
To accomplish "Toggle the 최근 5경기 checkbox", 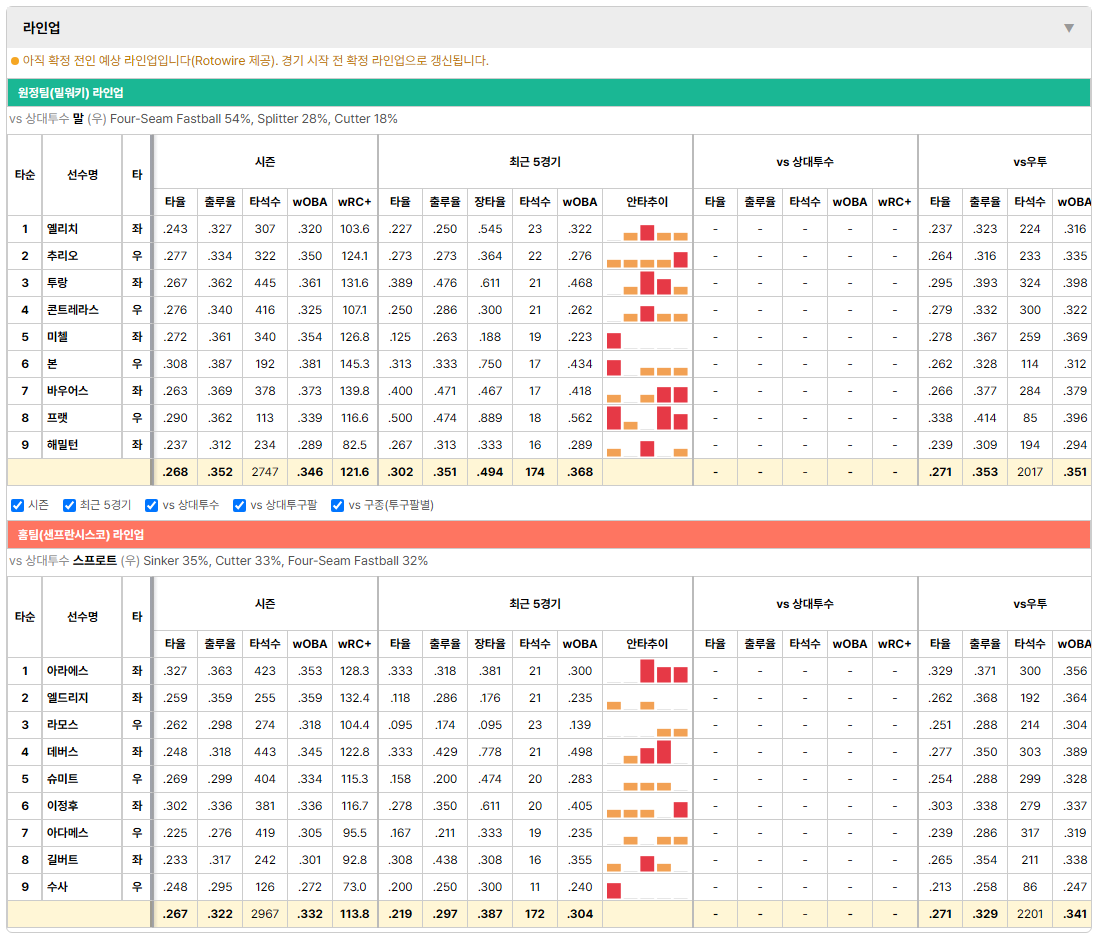I will [69, 506].
